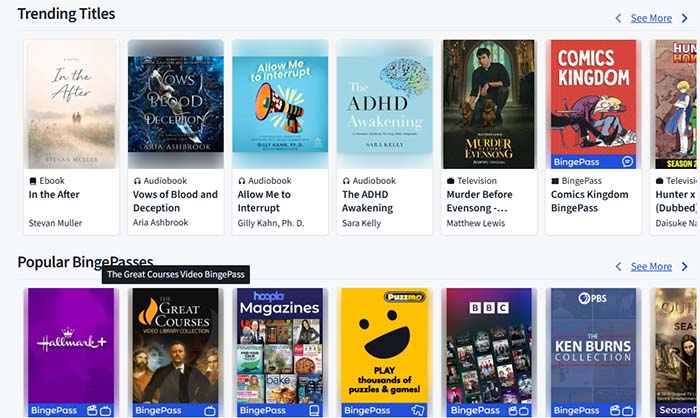Screen dimensions: 700x418
Task: Click author name Stevan Muller
Action: pos(55,223)
